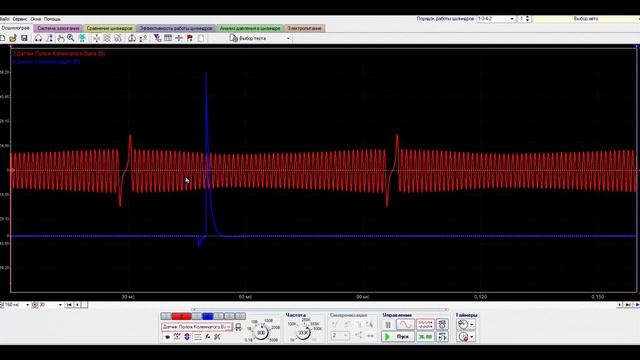Click the car icon beside the sensor dropdown
Screen dimensions: 640x360
238,327
